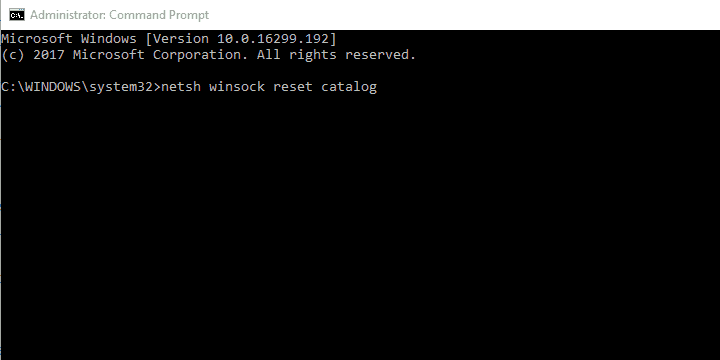Click the C:\WINDOWS\system32> prompt path

[81, 87]
